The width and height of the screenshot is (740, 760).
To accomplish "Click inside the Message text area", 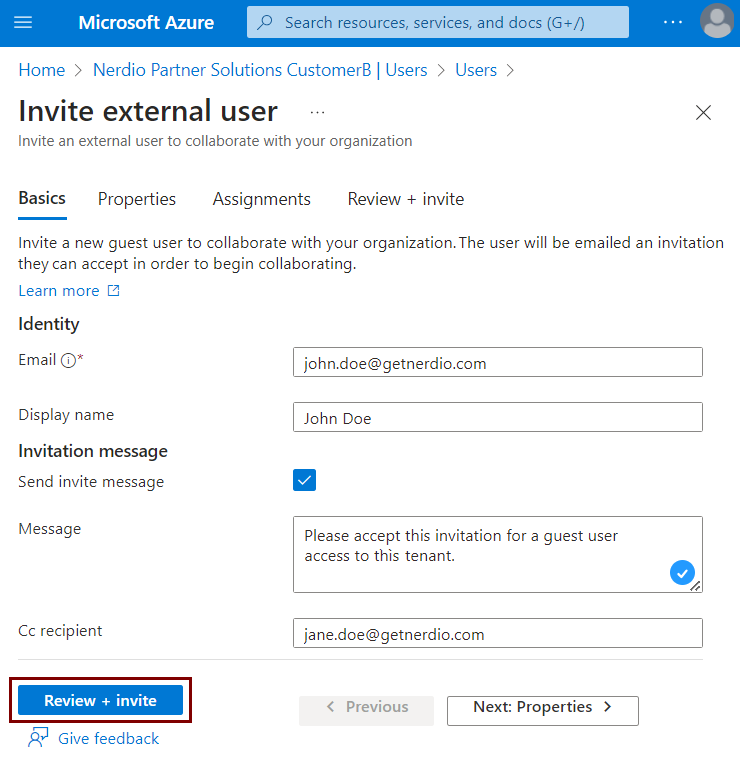I will (x=498, y=554).
